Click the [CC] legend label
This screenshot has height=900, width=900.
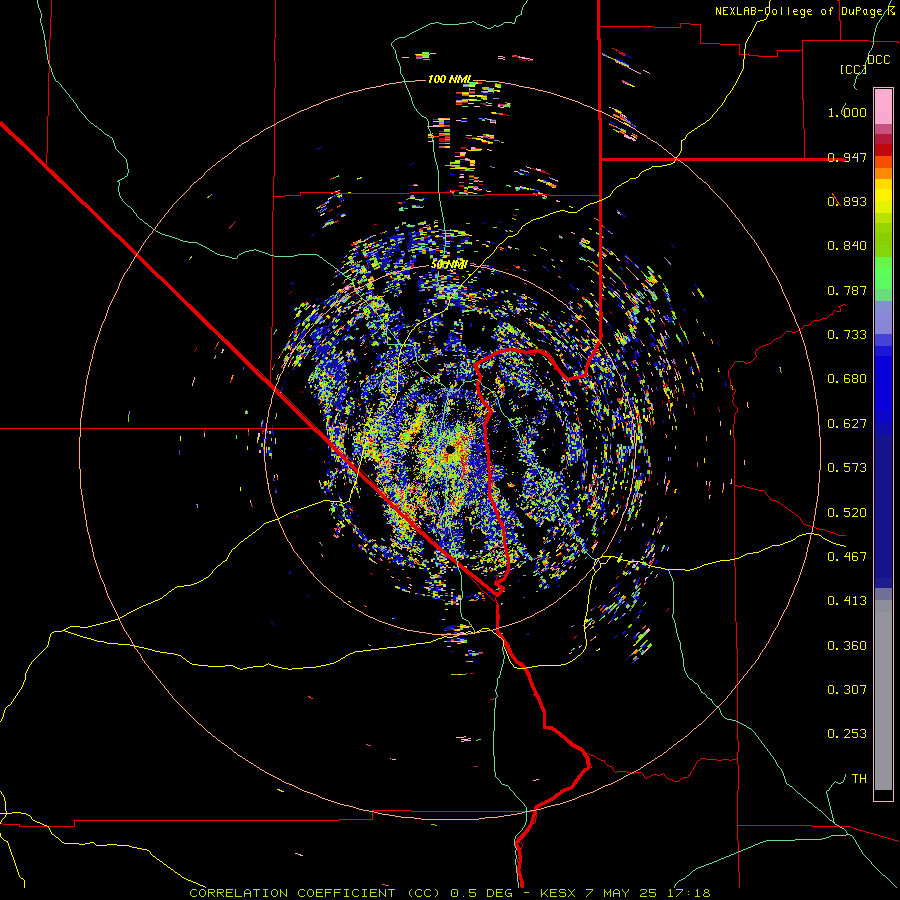[853, 69]
